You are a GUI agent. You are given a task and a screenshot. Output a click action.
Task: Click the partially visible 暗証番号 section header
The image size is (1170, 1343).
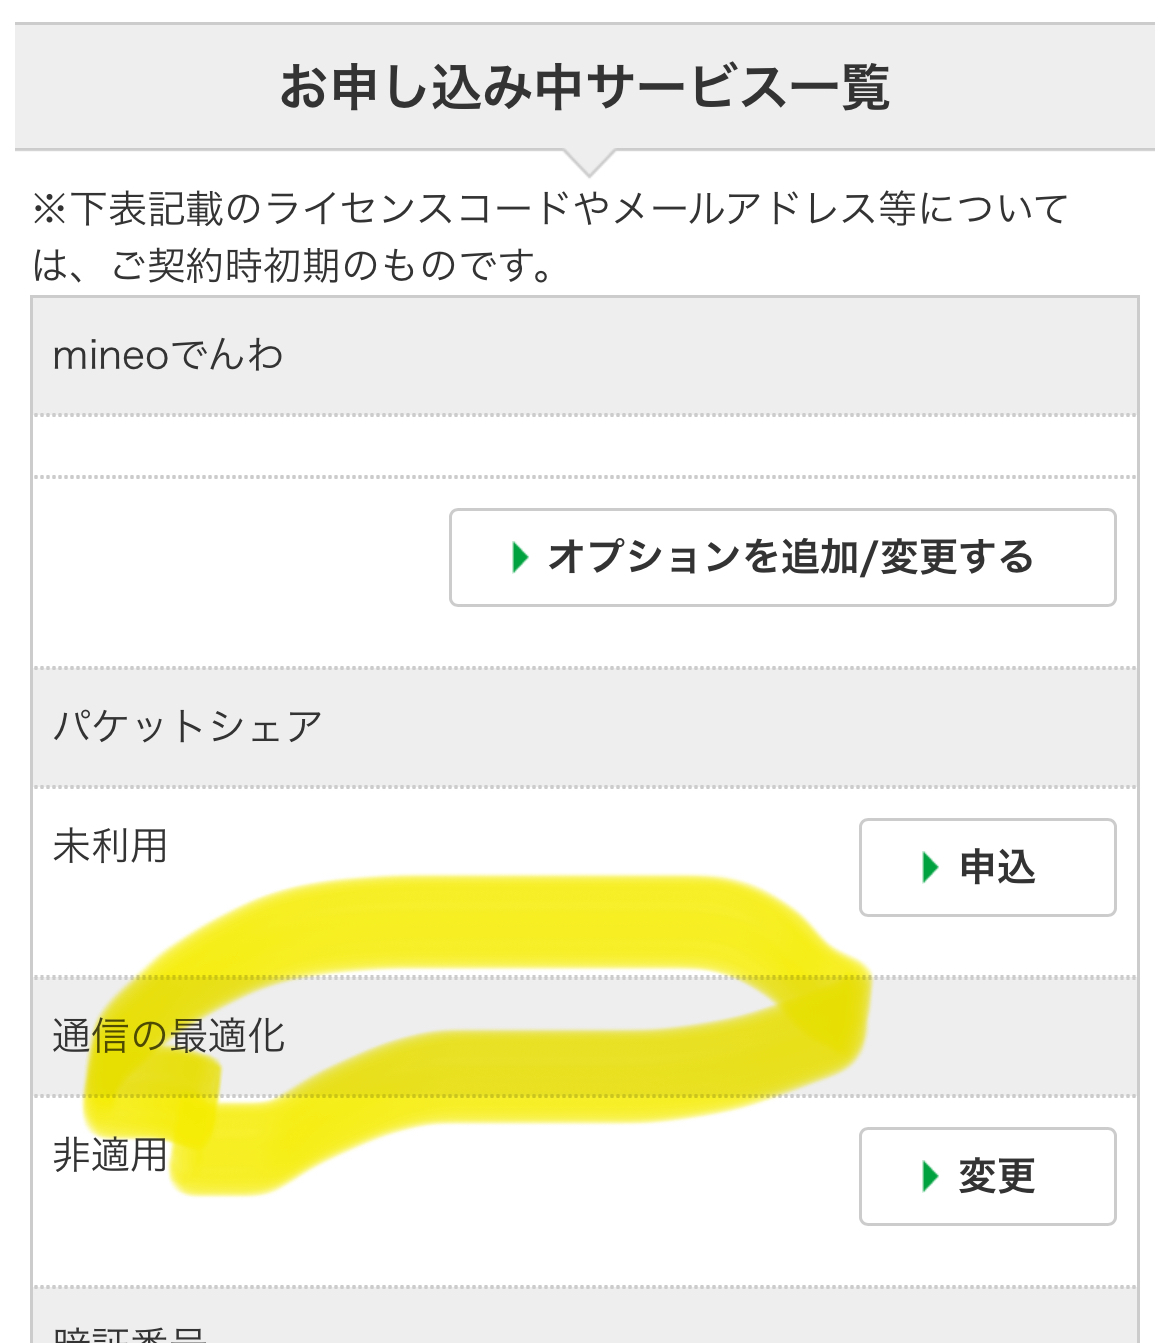[x=130, y=1334]
